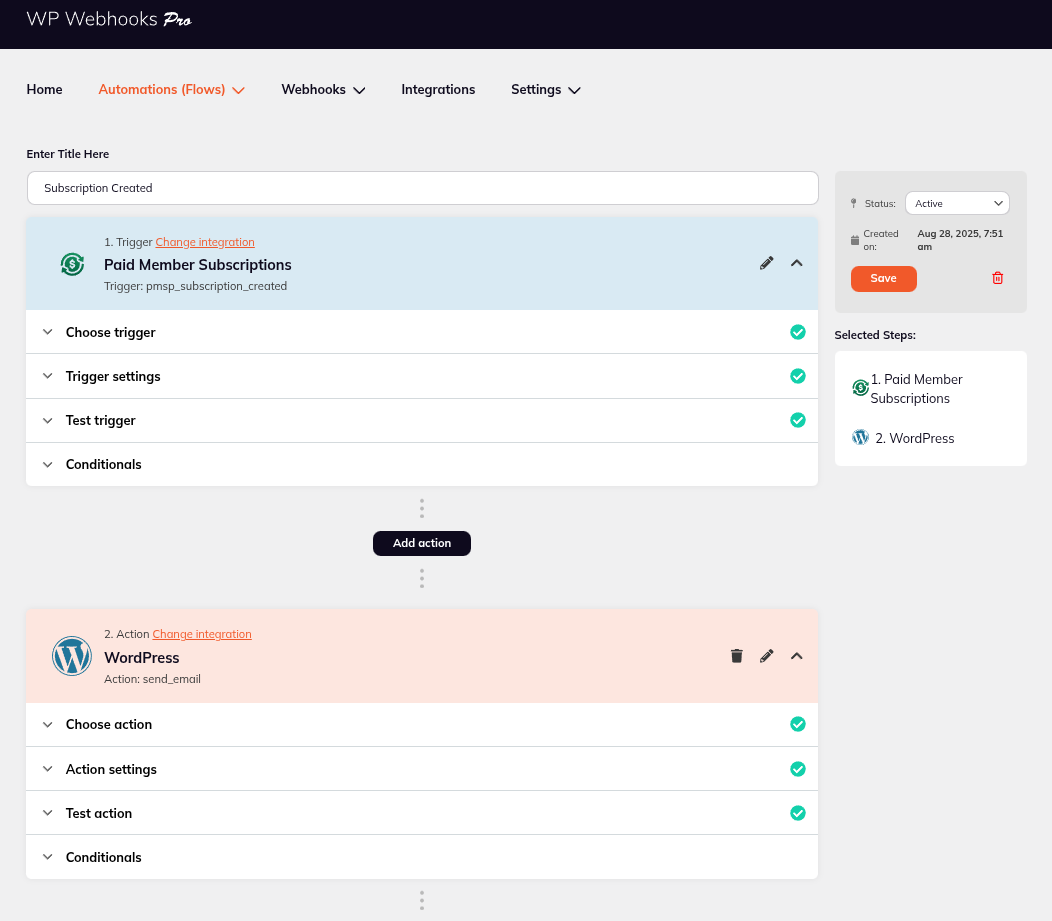Screen dimensions: 1052x921
Task: Expand the WordPress action Conditionals section
Action: click(421, 857)
